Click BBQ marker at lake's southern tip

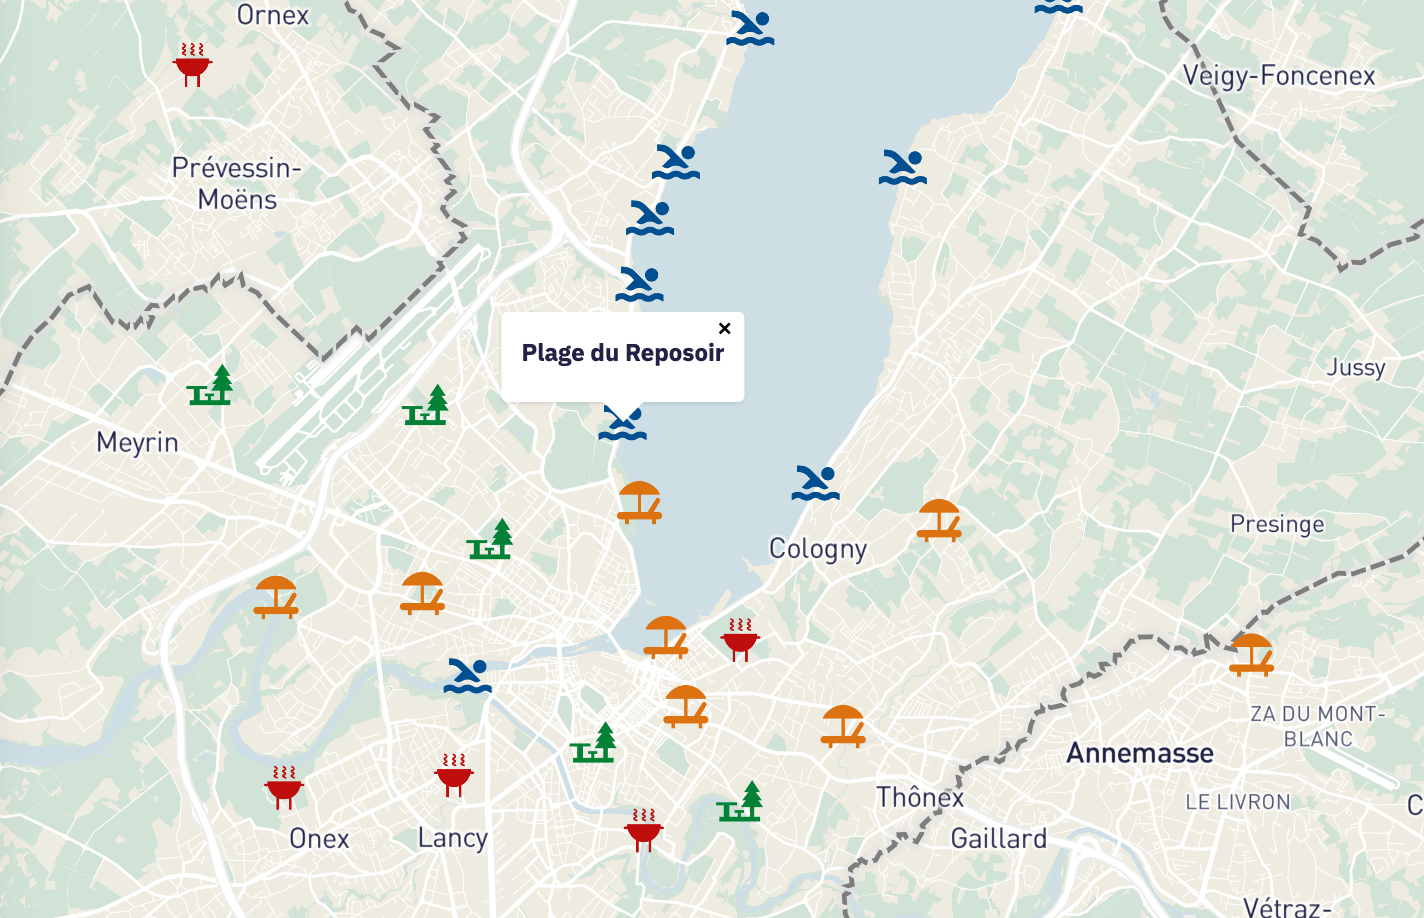[740, 640]
